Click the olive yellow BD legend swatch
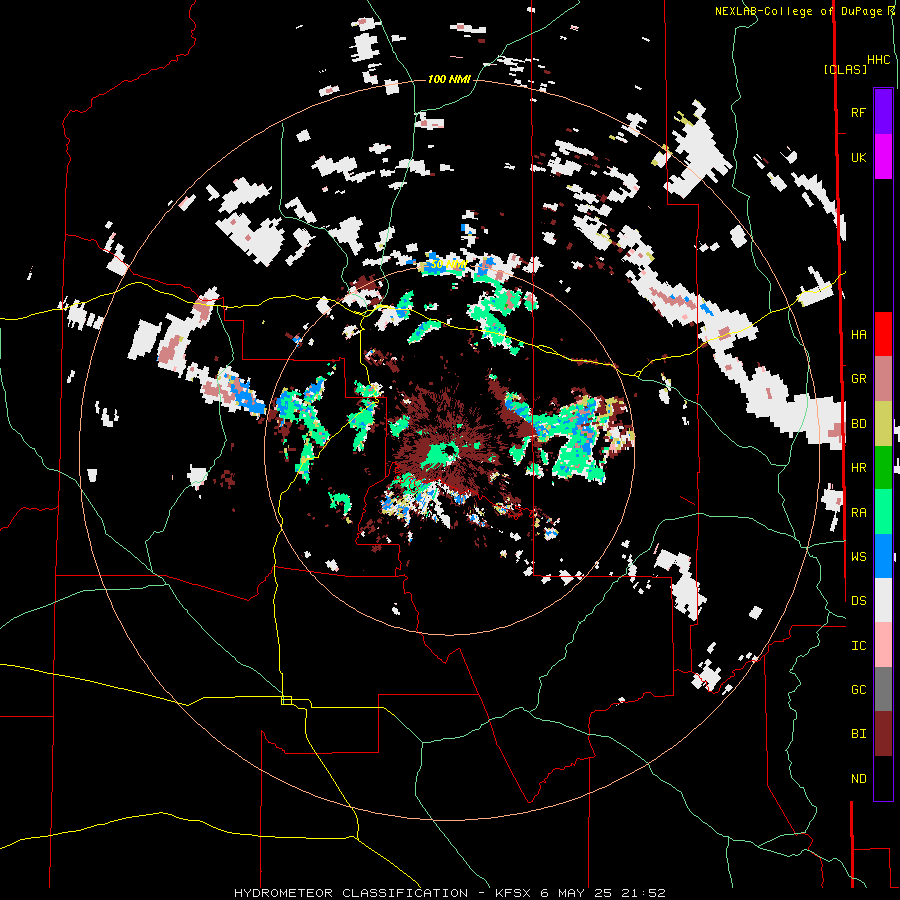 click(x=883, y=424)
